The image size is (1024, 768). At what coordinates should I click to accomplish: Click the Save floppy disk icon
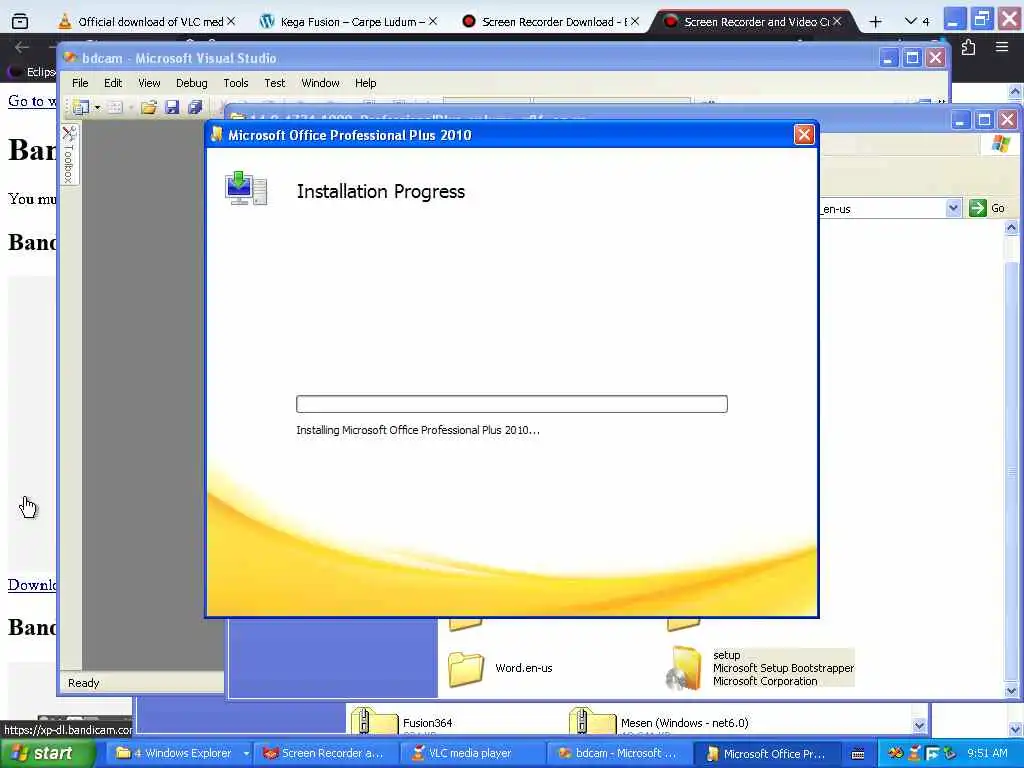(x=172, y=107)
